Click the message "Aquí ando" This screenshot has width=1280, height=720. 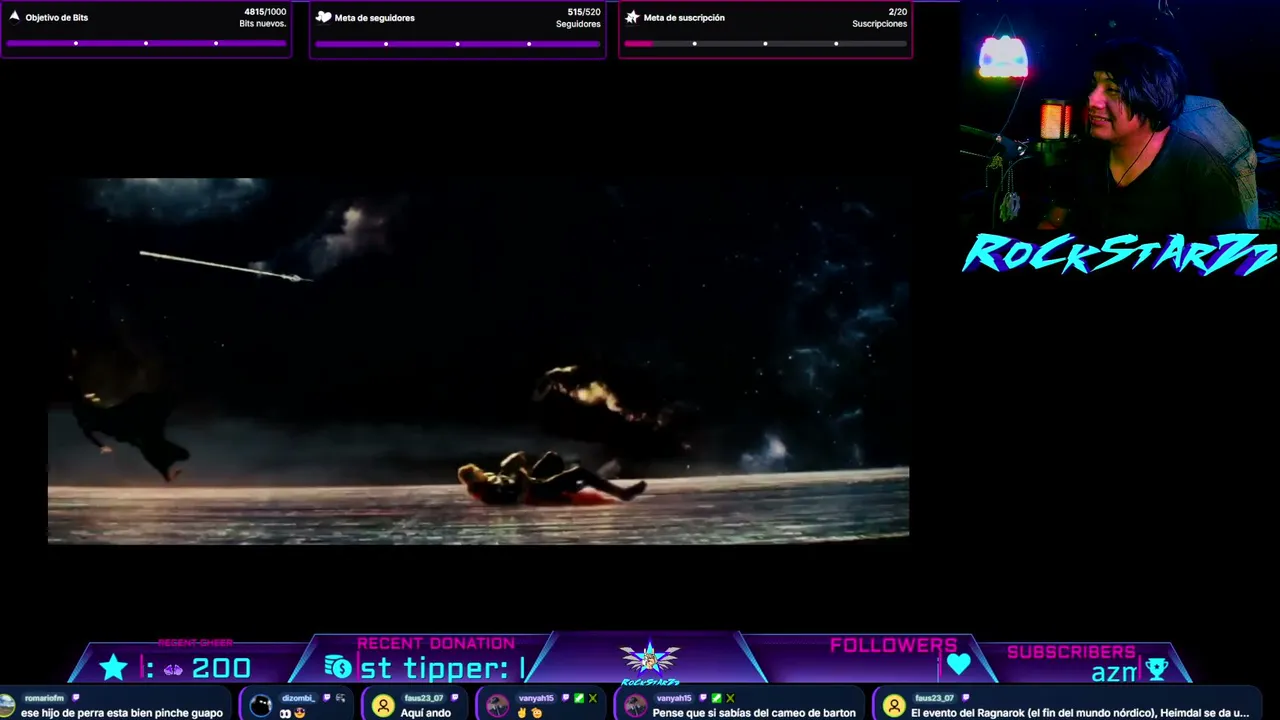point(426,713)
